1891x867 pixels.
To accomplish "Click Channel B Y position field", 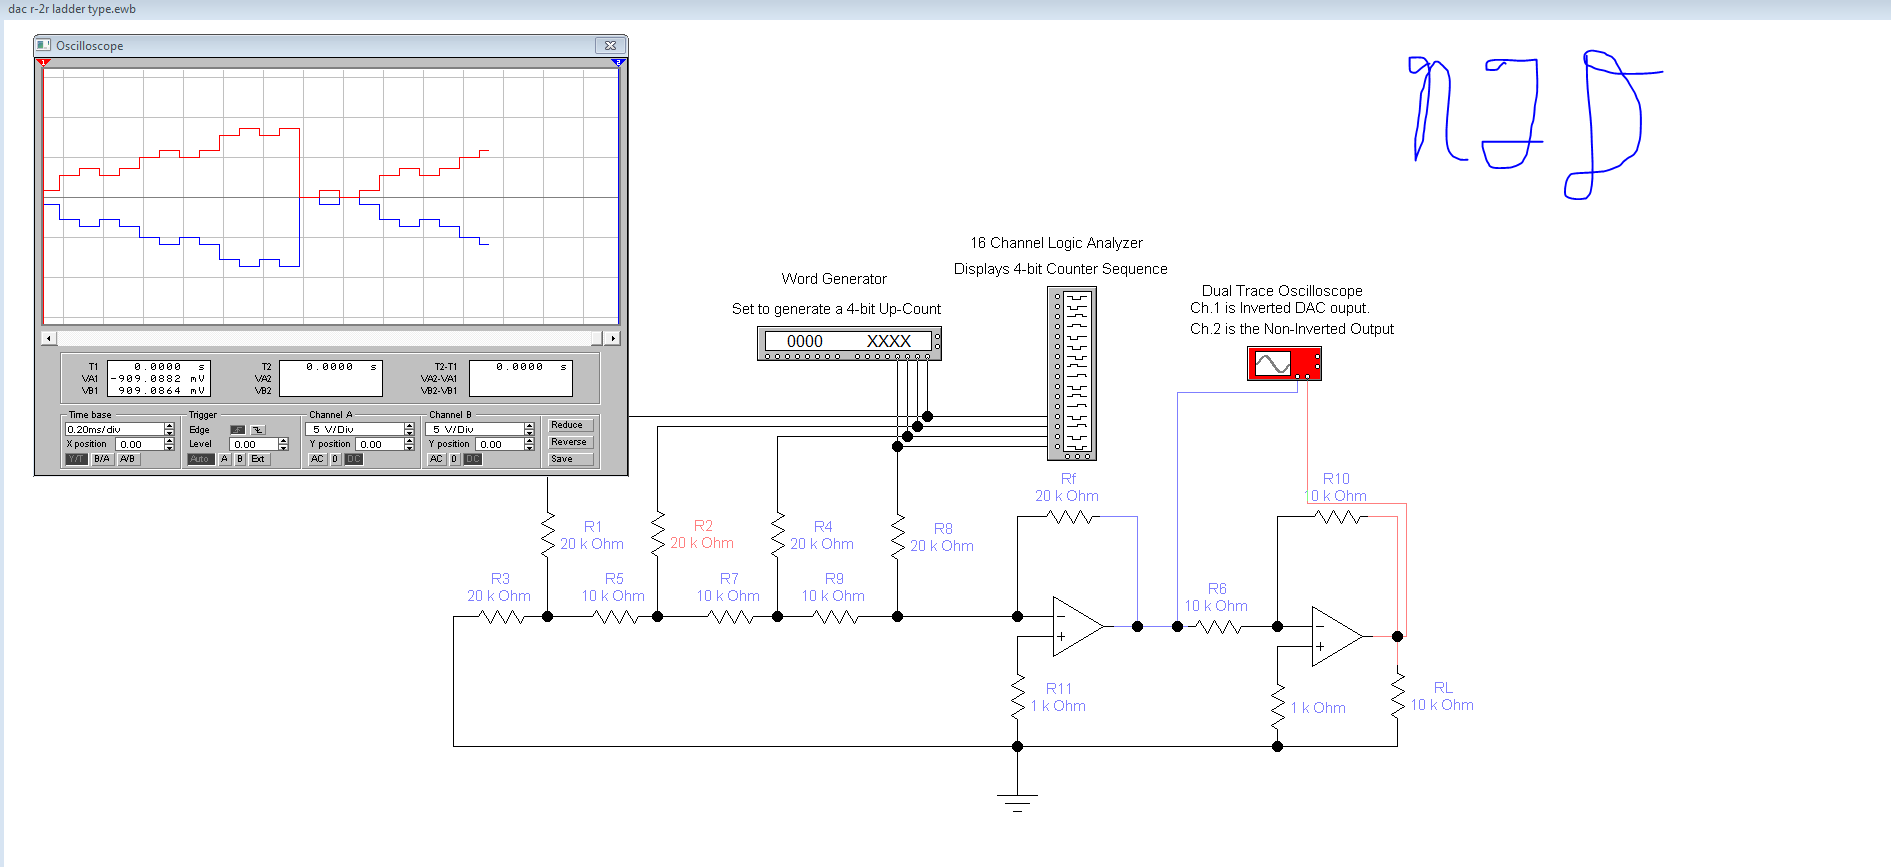I will [x=500, y=444].
